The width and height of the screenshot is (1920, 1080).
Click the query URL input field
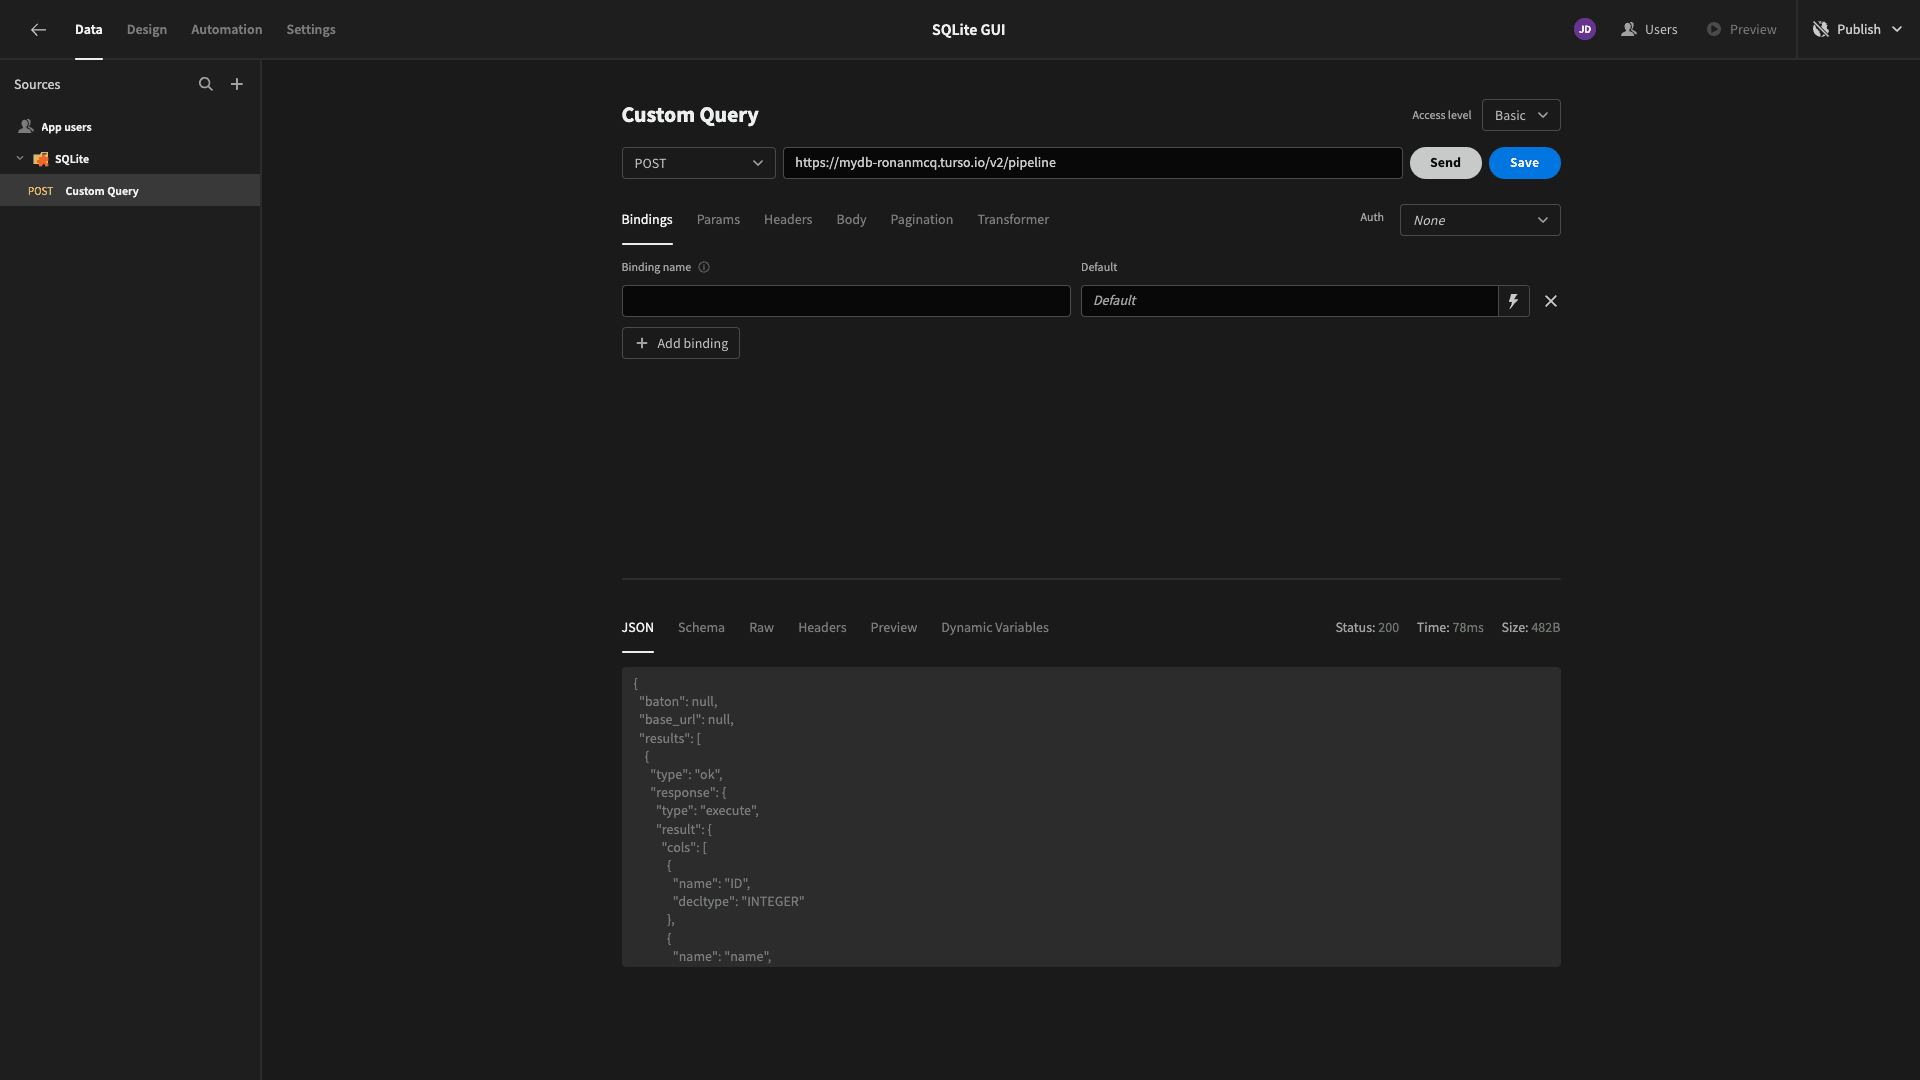(x=1092, y=163)
